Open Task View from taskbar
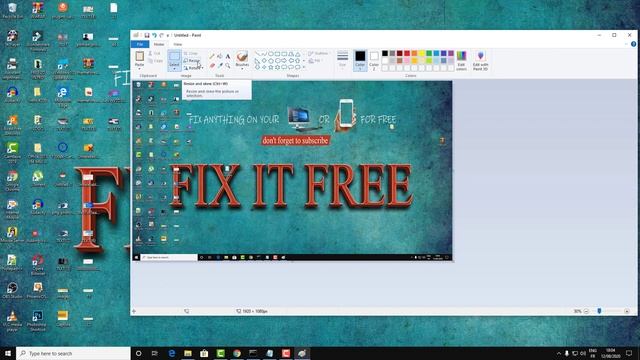640x360 pixels. [155, 353]
